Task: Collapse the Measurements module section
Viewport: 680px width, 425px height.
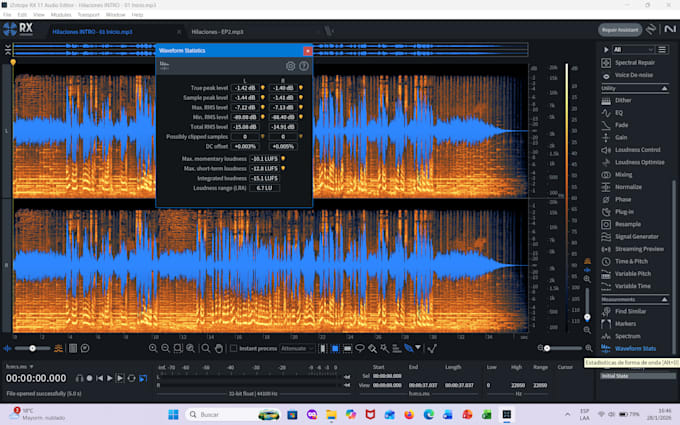Action: click(664, 300)
